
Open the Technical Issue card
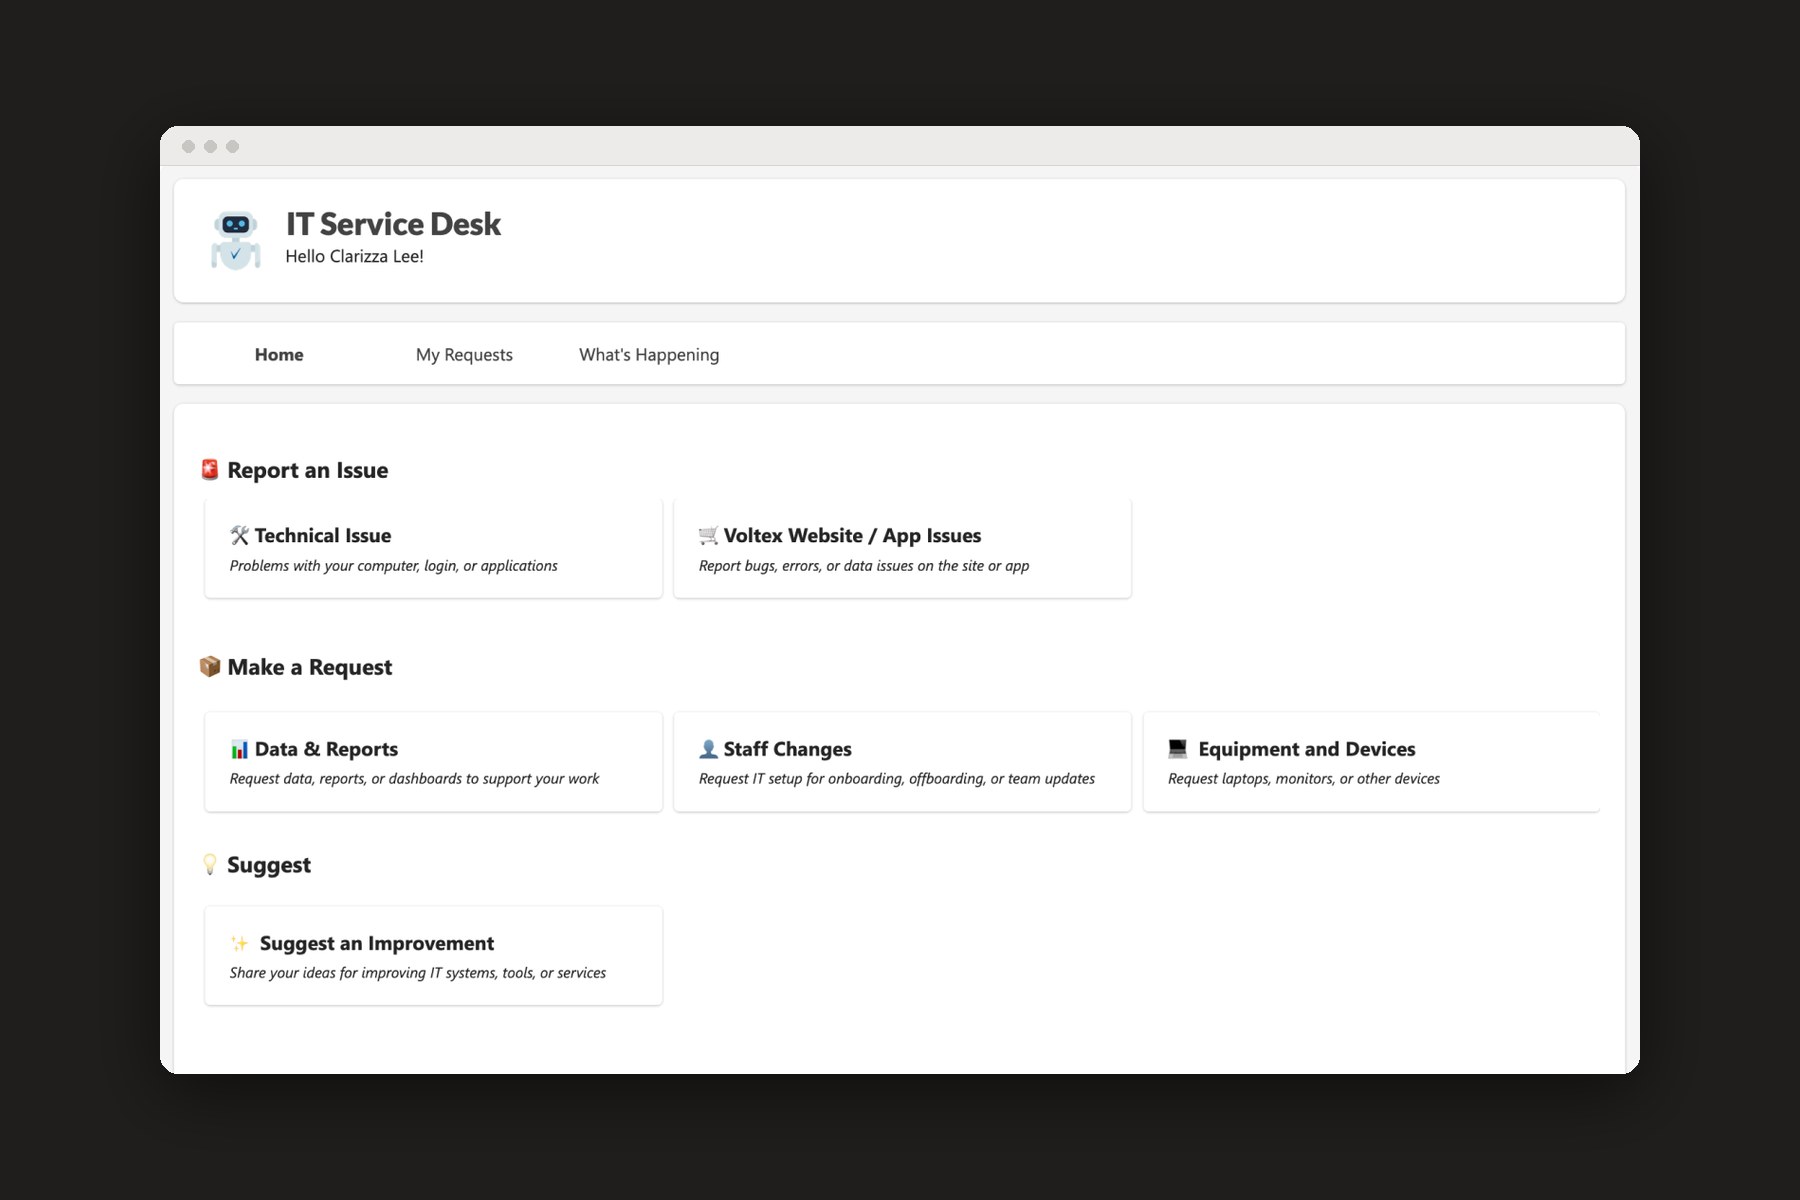433,548
